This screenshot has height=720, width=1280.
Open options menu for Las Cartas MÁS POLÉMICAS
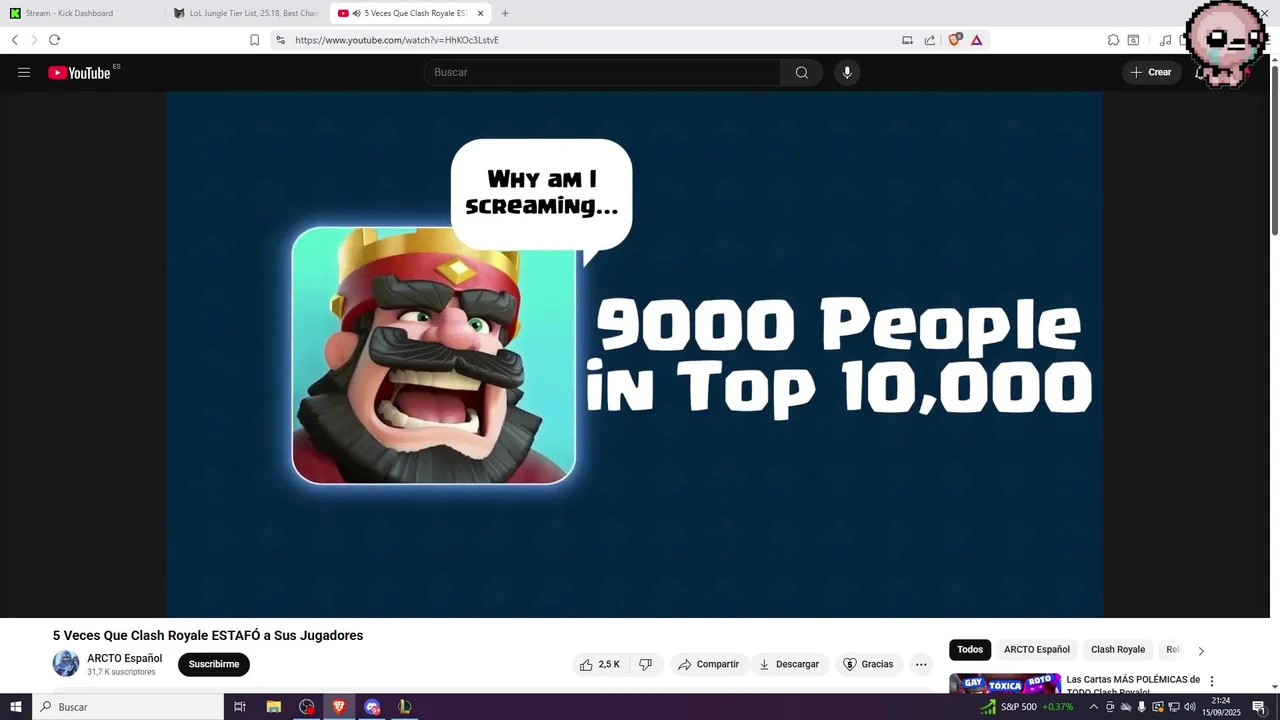[1212, 681]
